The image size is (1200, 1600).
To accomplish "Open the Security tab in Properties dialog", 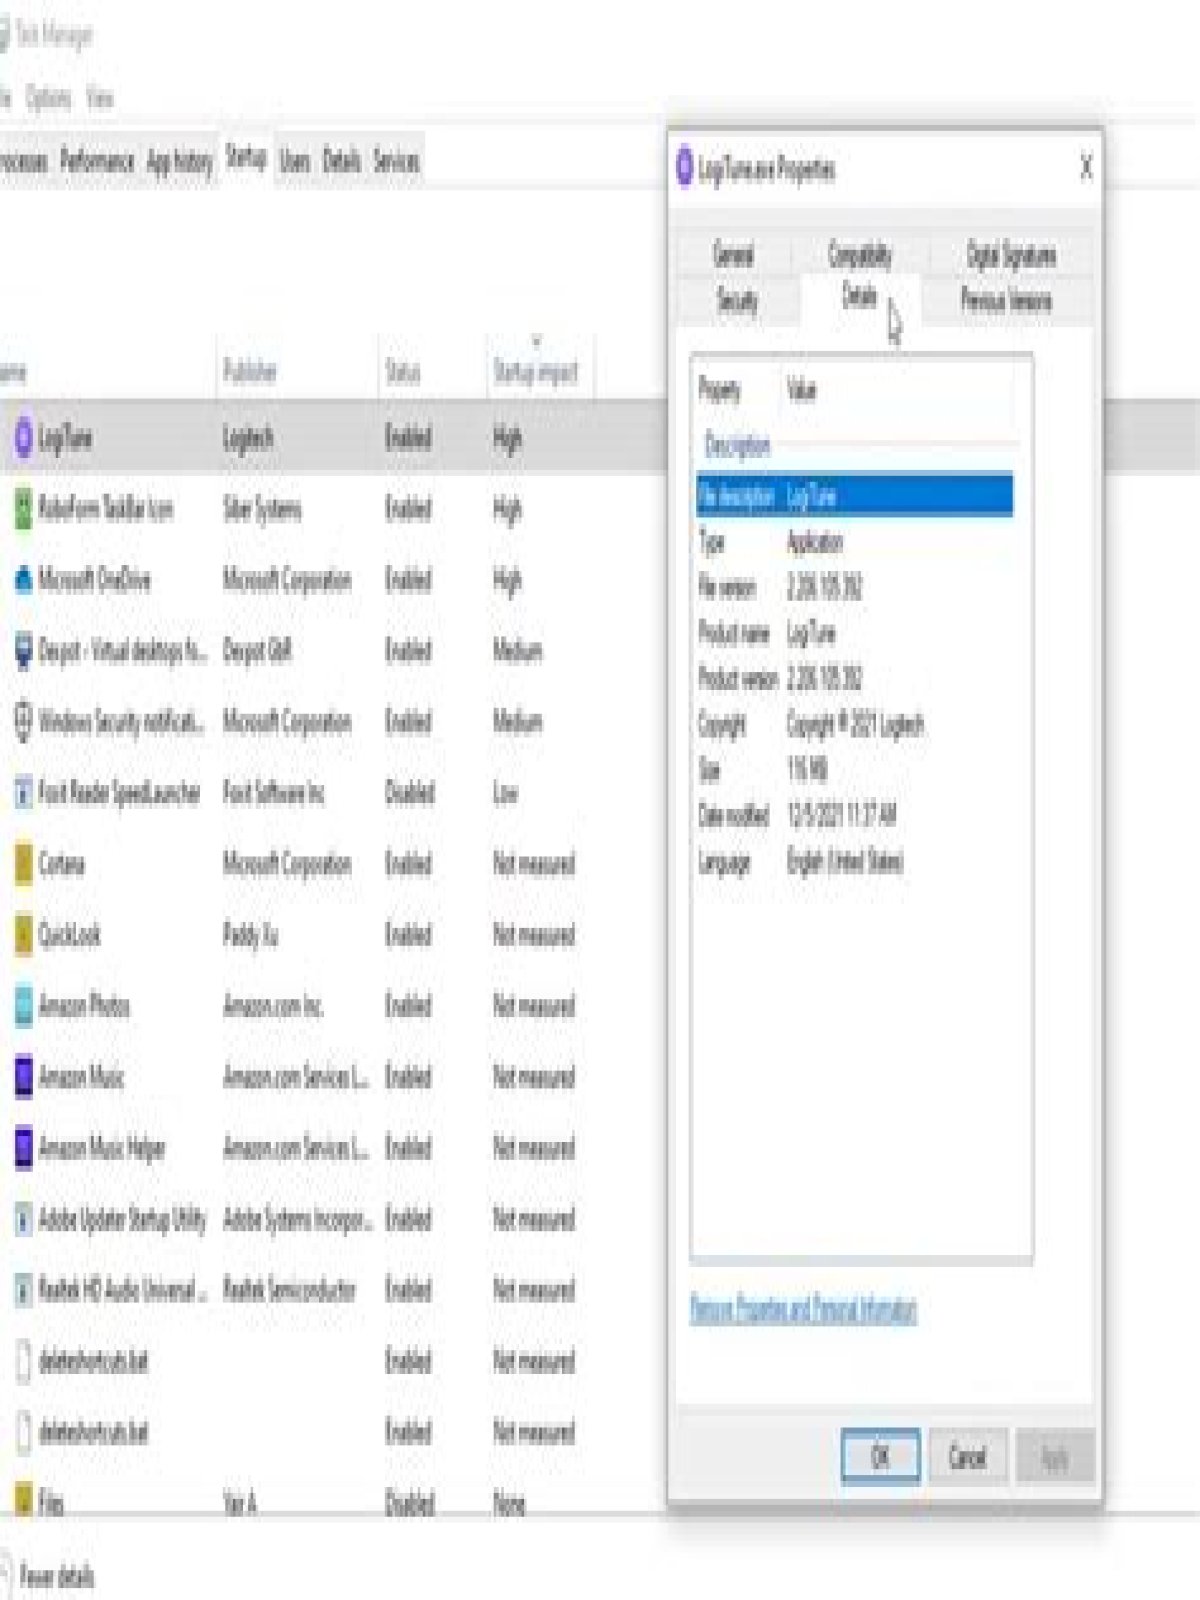I will point(737,300).
